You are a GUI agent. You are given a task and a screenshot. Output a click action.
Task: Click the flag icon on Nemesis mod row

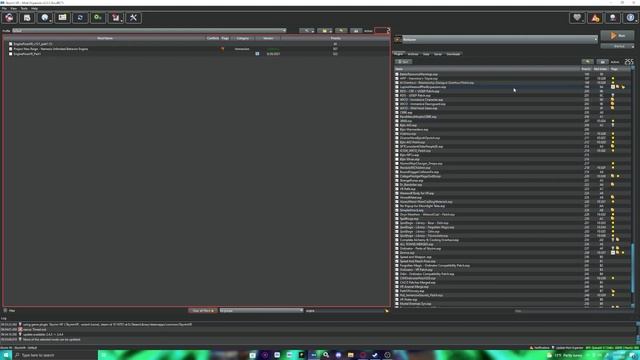point(222,49)
